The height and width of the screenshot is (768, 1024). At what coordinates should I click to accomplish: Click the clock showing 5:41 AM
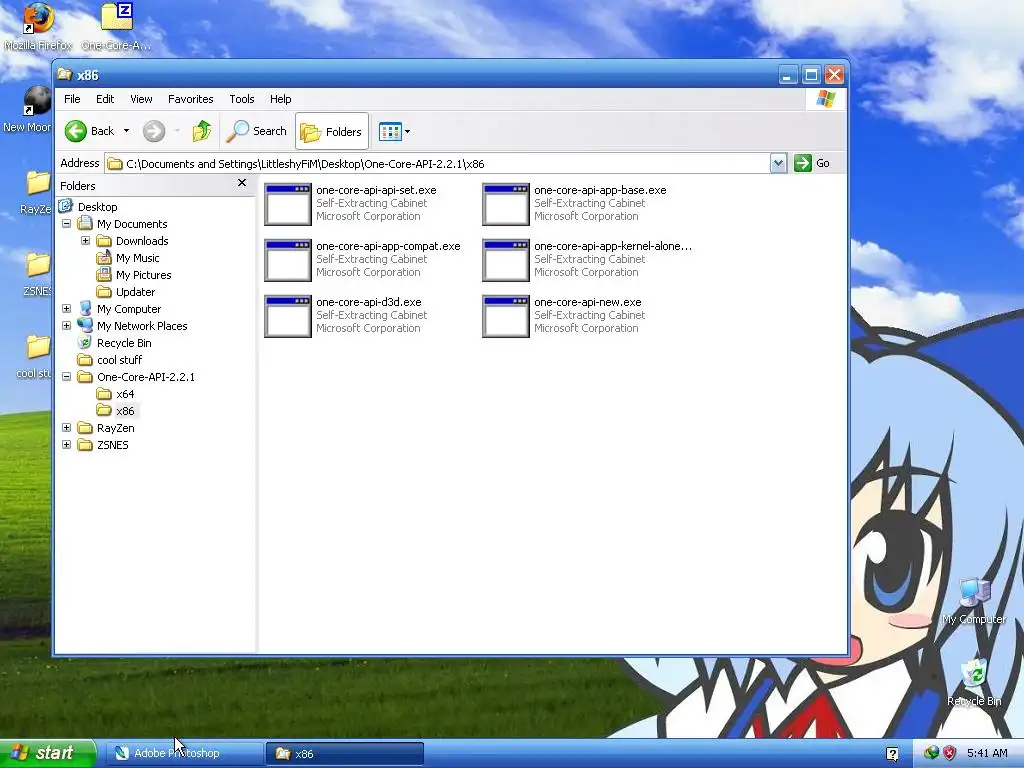(x=987, y=753)
